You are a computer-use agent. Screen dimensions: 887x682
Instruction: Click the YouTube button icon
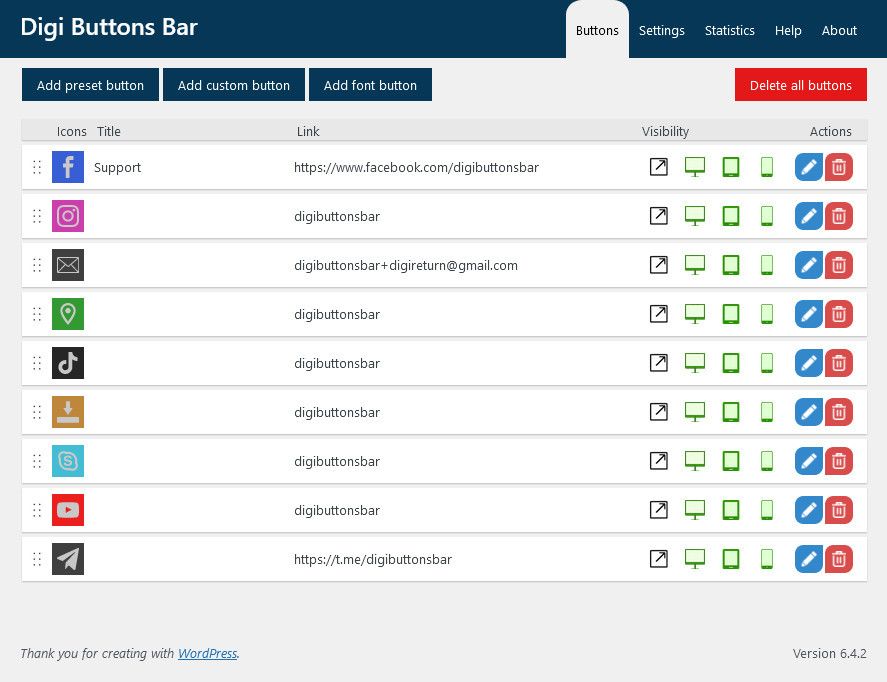68,510
